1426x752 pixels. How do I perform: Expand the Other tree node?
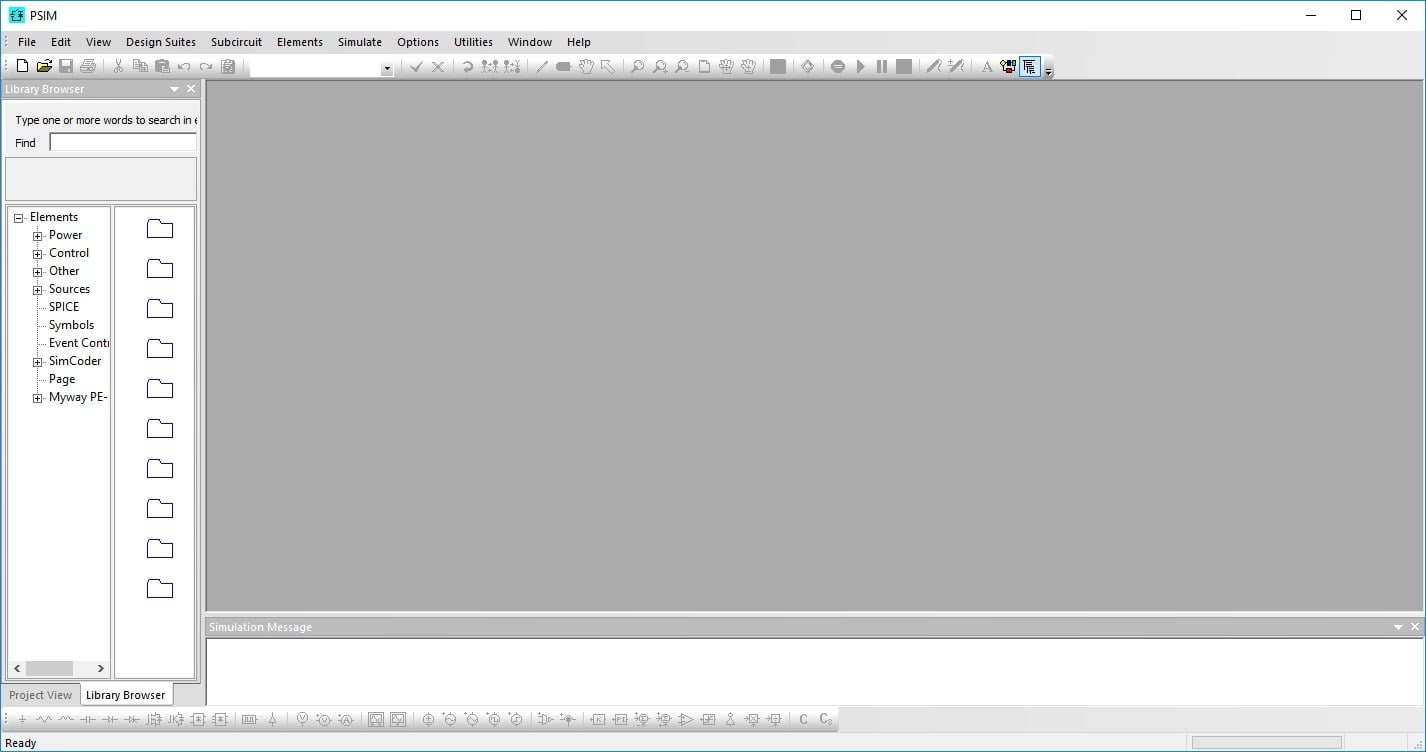click(37, 272)
